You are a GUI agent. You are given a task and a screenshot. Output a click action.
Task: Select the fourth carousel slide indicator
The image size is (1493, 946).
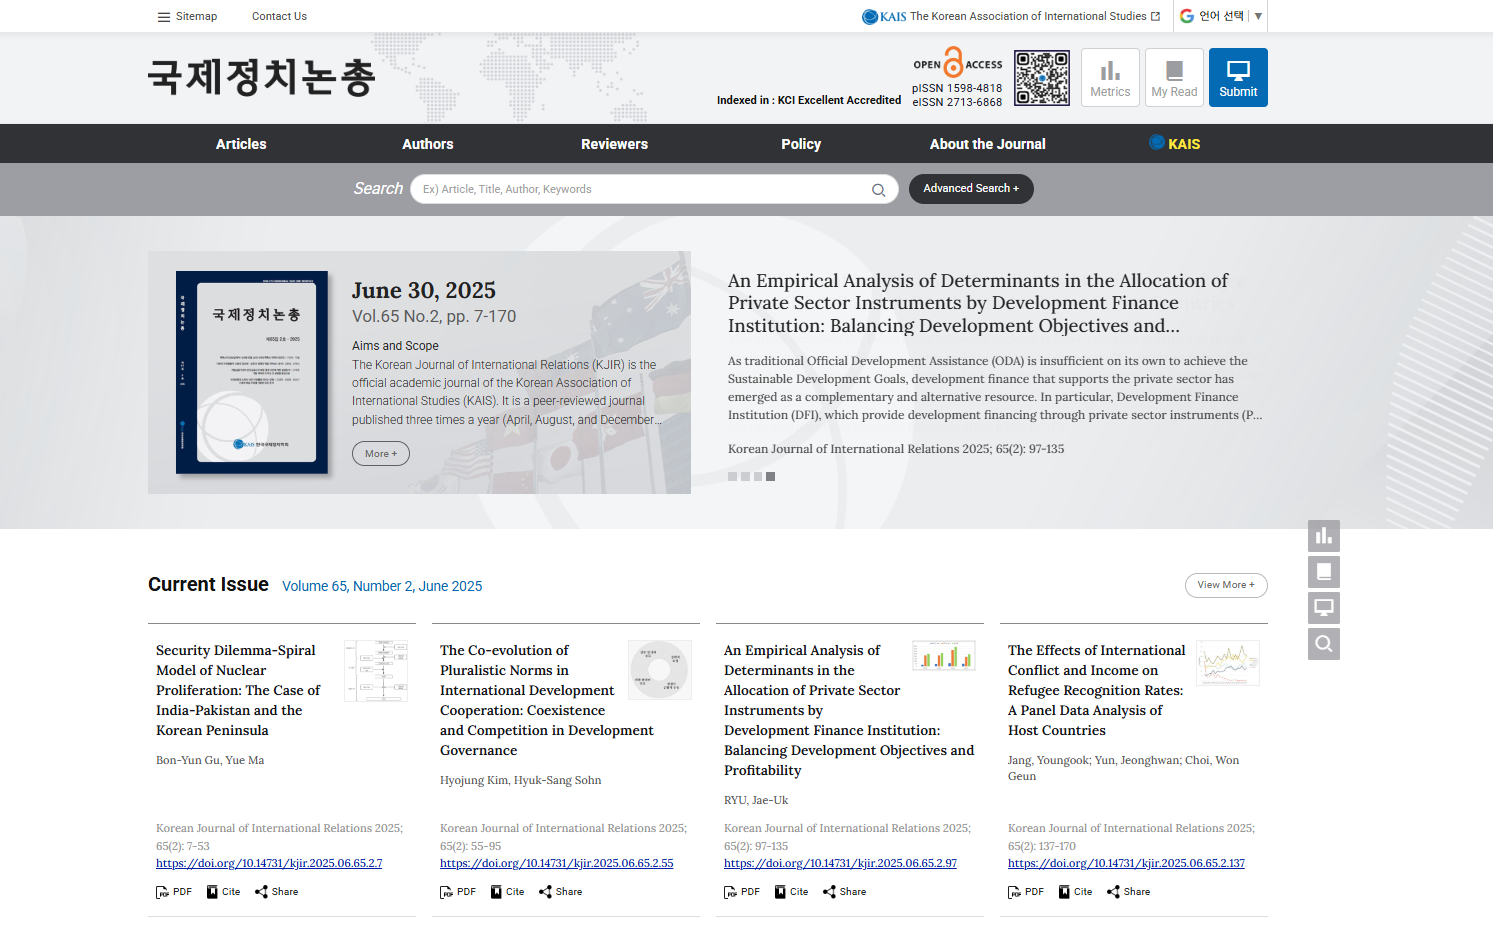point(770,477)
